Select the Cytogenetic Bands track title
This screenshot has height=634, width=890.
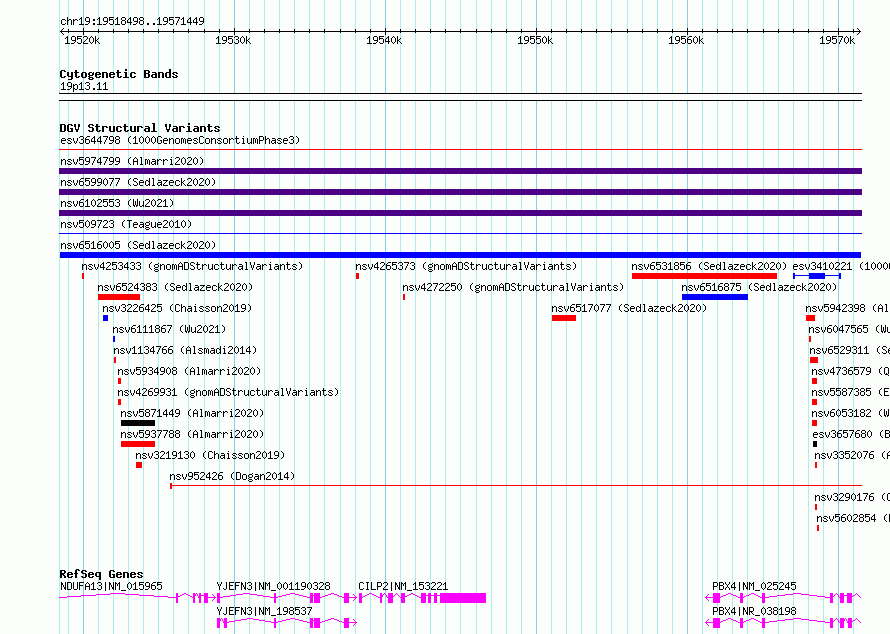click(x=119, y=74)
